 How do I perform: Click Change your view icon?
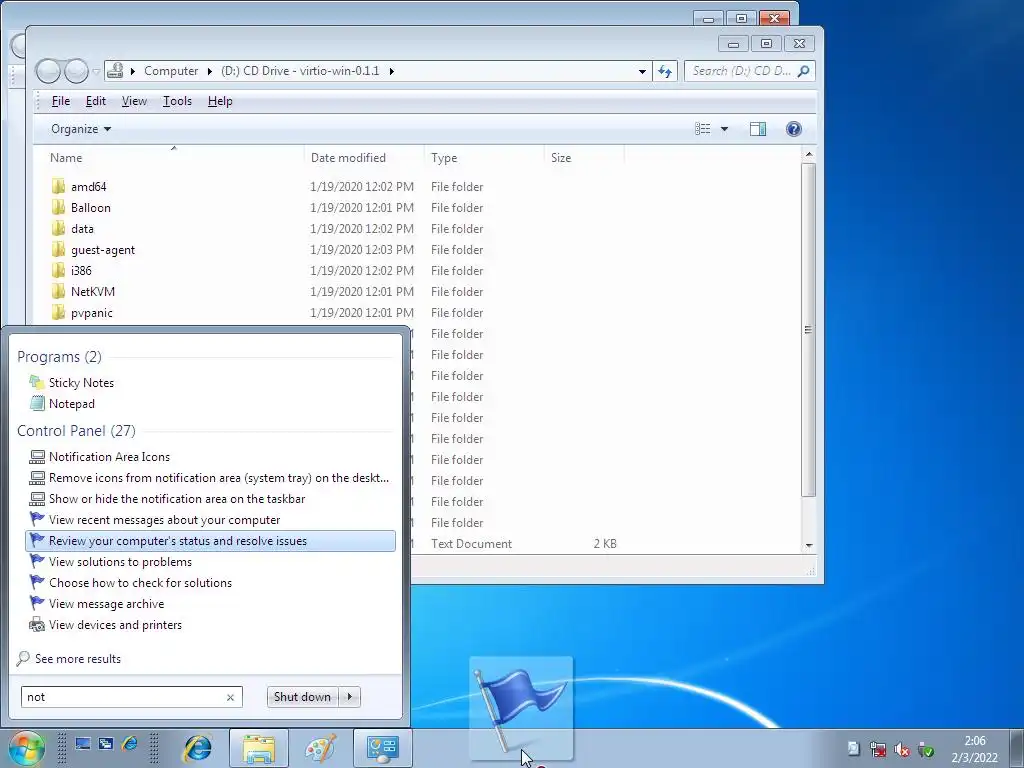point(703,129)
